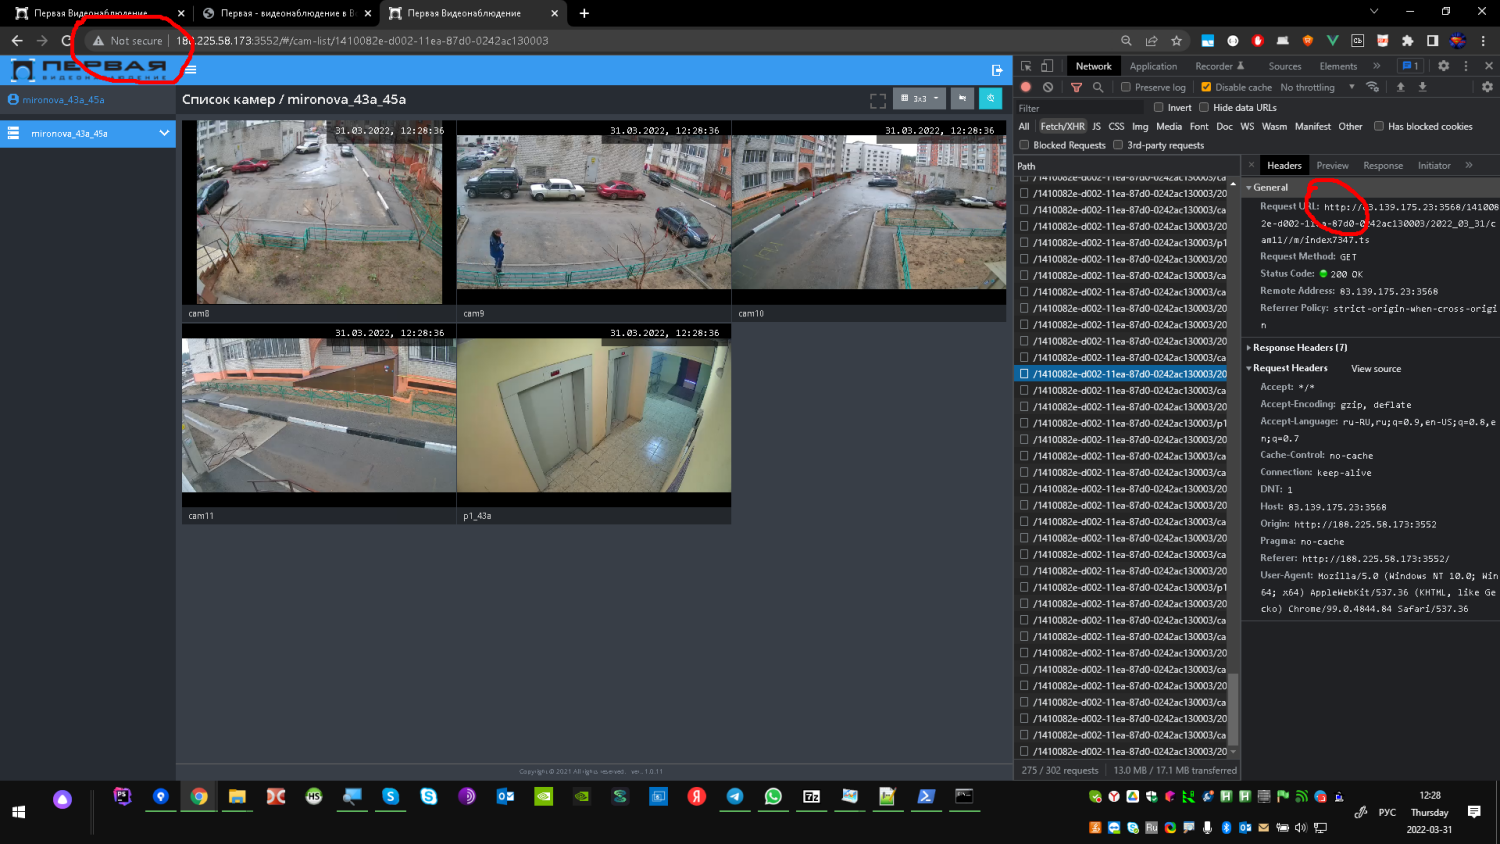Toggle the network filter funnel icon
1500x844 pixels.
point(1077,87)
